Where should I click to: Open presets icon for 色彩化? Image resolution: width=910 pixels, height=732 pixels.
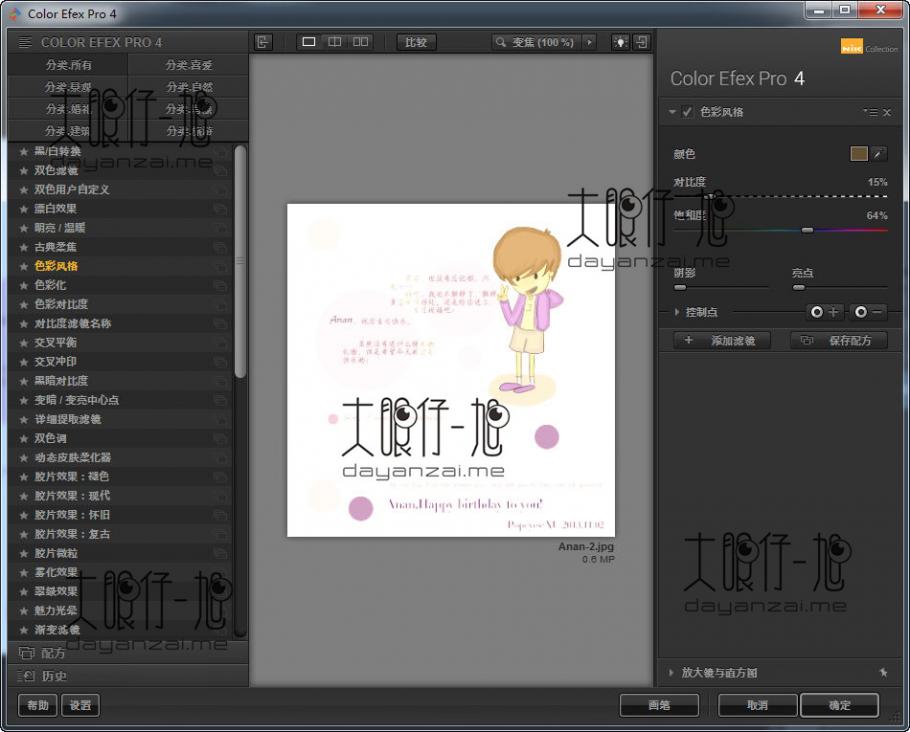pos(220,286)
